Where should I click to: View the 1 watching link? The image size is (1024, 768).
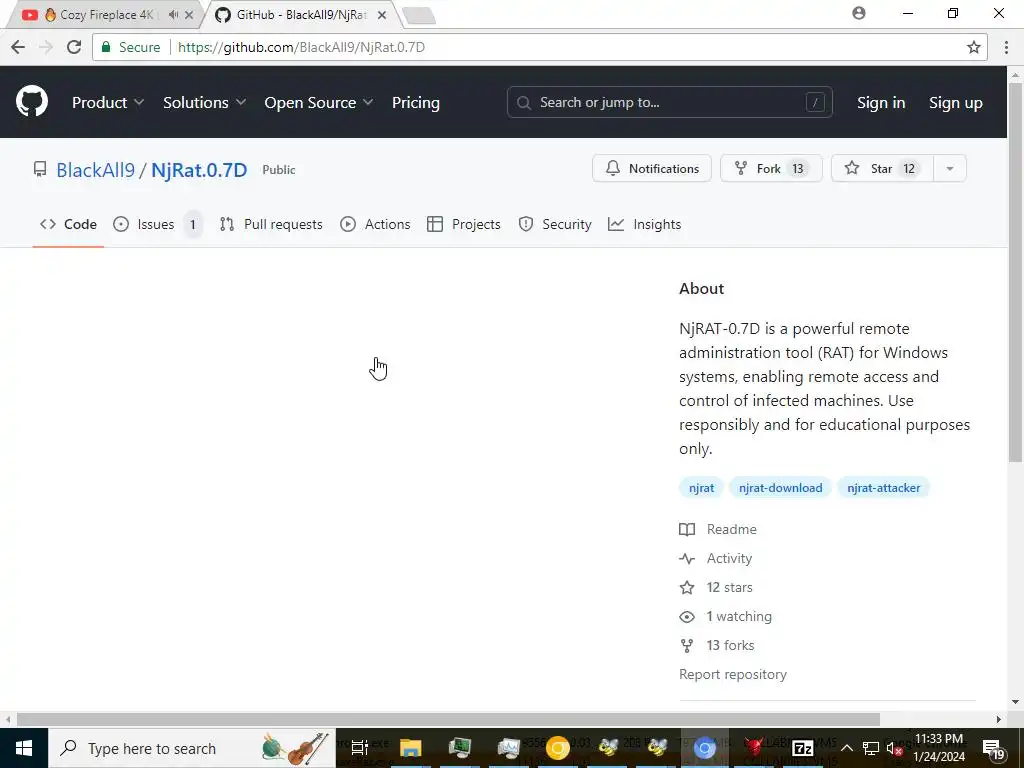point(726,616)
